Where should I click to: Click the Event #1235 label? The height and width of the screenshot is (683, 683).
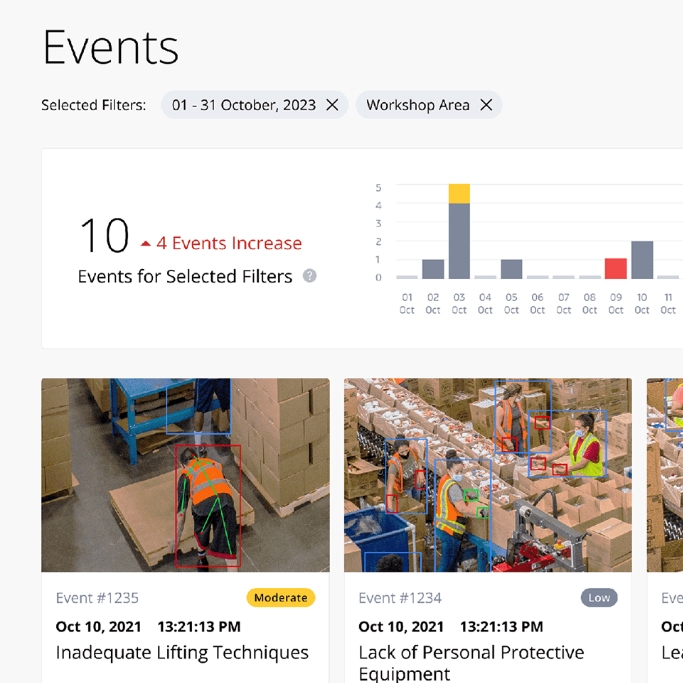[x=97, y=598]
